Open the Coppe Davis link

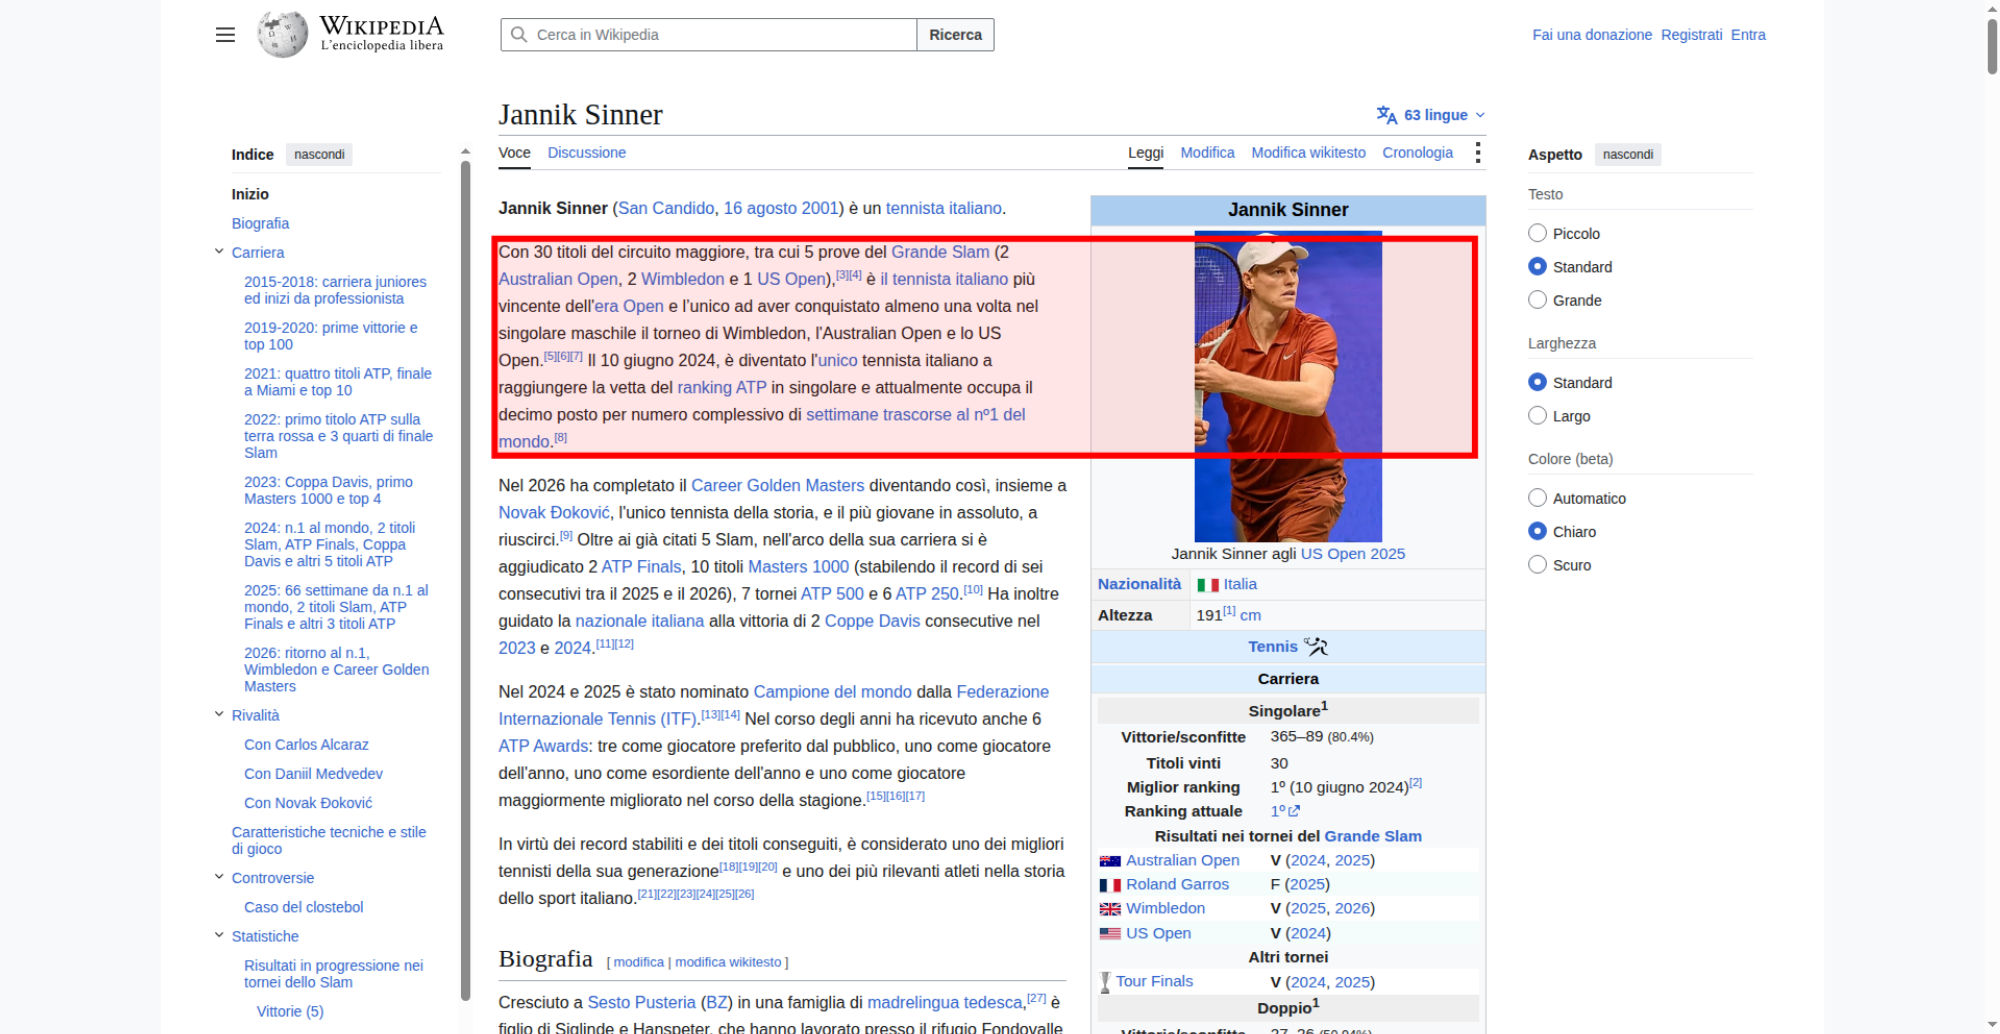pyautogui.click(x=872, y=621)
